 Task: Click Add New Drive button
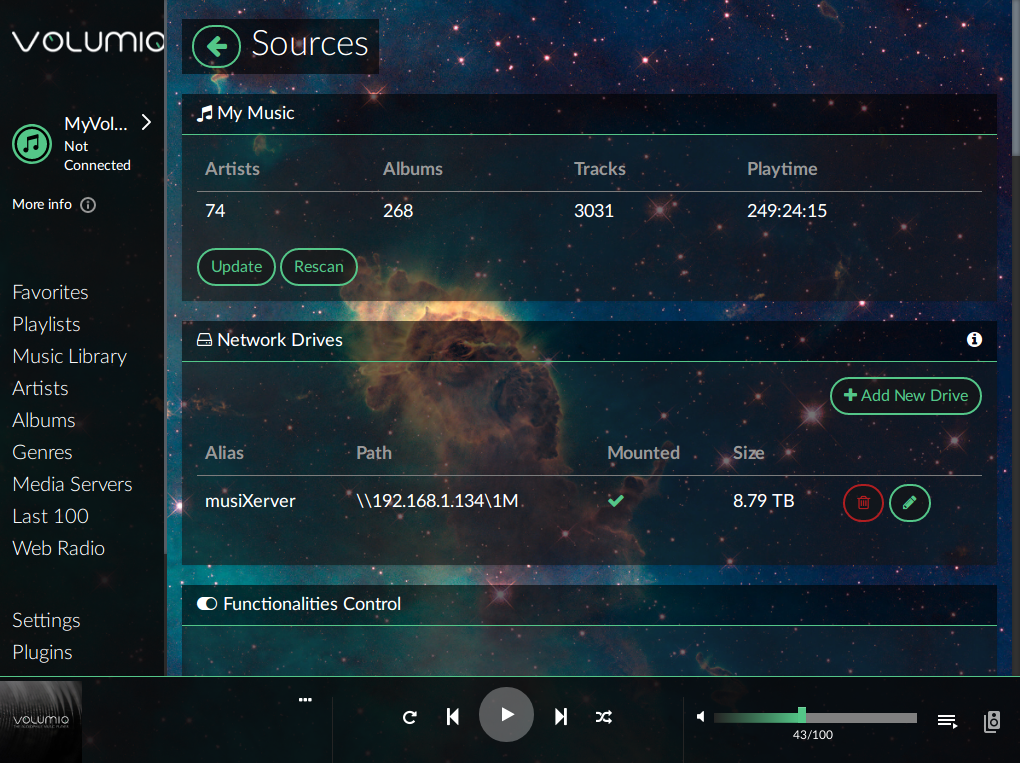pos(906,395)
